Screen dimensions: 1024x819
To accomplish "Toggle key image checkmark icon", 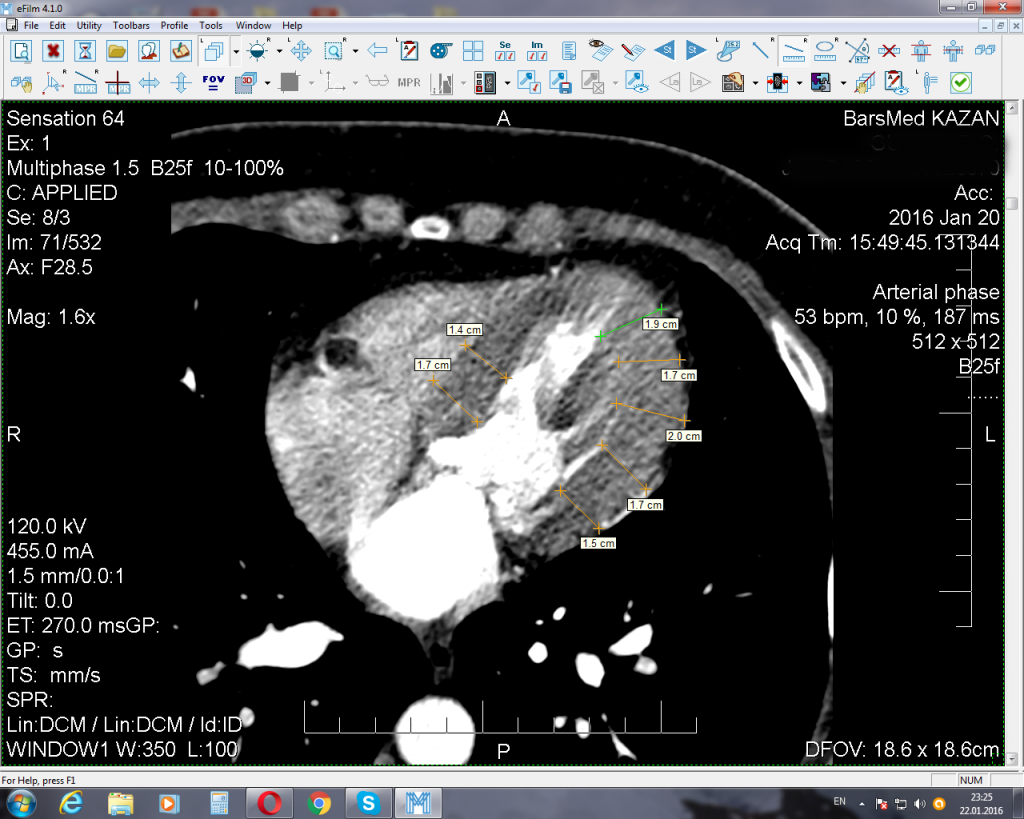I will point(528,83).
